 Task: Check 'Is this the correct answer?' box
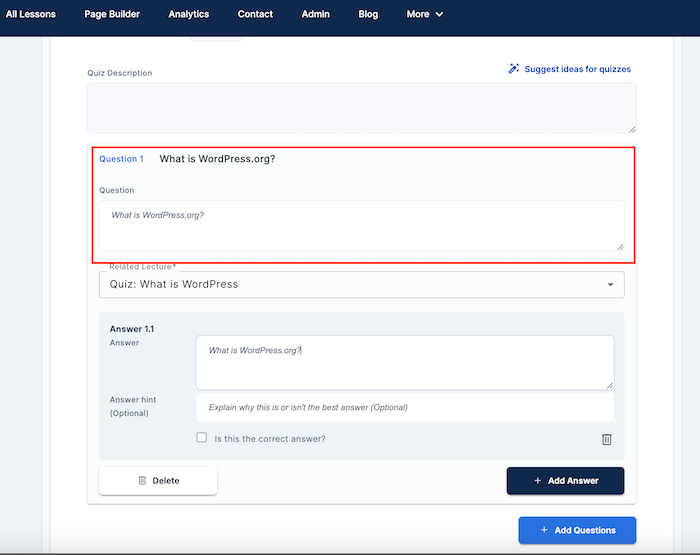pyautogui.click(x=202, y=438)
